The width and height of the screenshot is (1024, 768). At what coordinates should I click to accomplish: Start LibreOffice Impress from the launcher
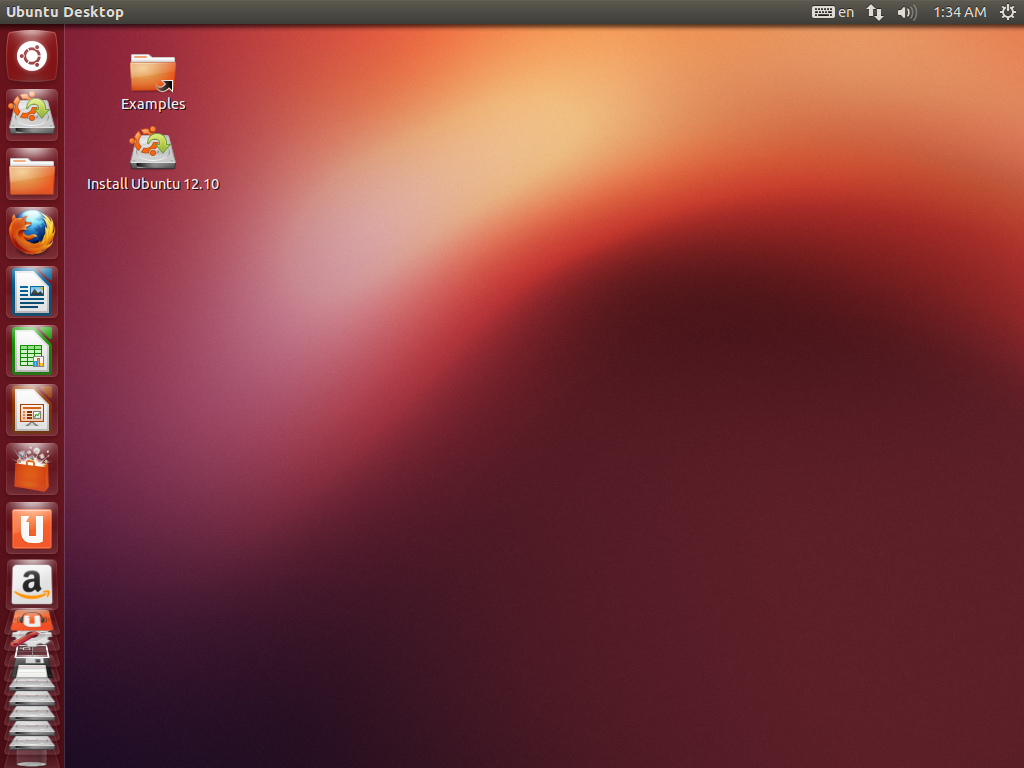[x=31, y=410]
